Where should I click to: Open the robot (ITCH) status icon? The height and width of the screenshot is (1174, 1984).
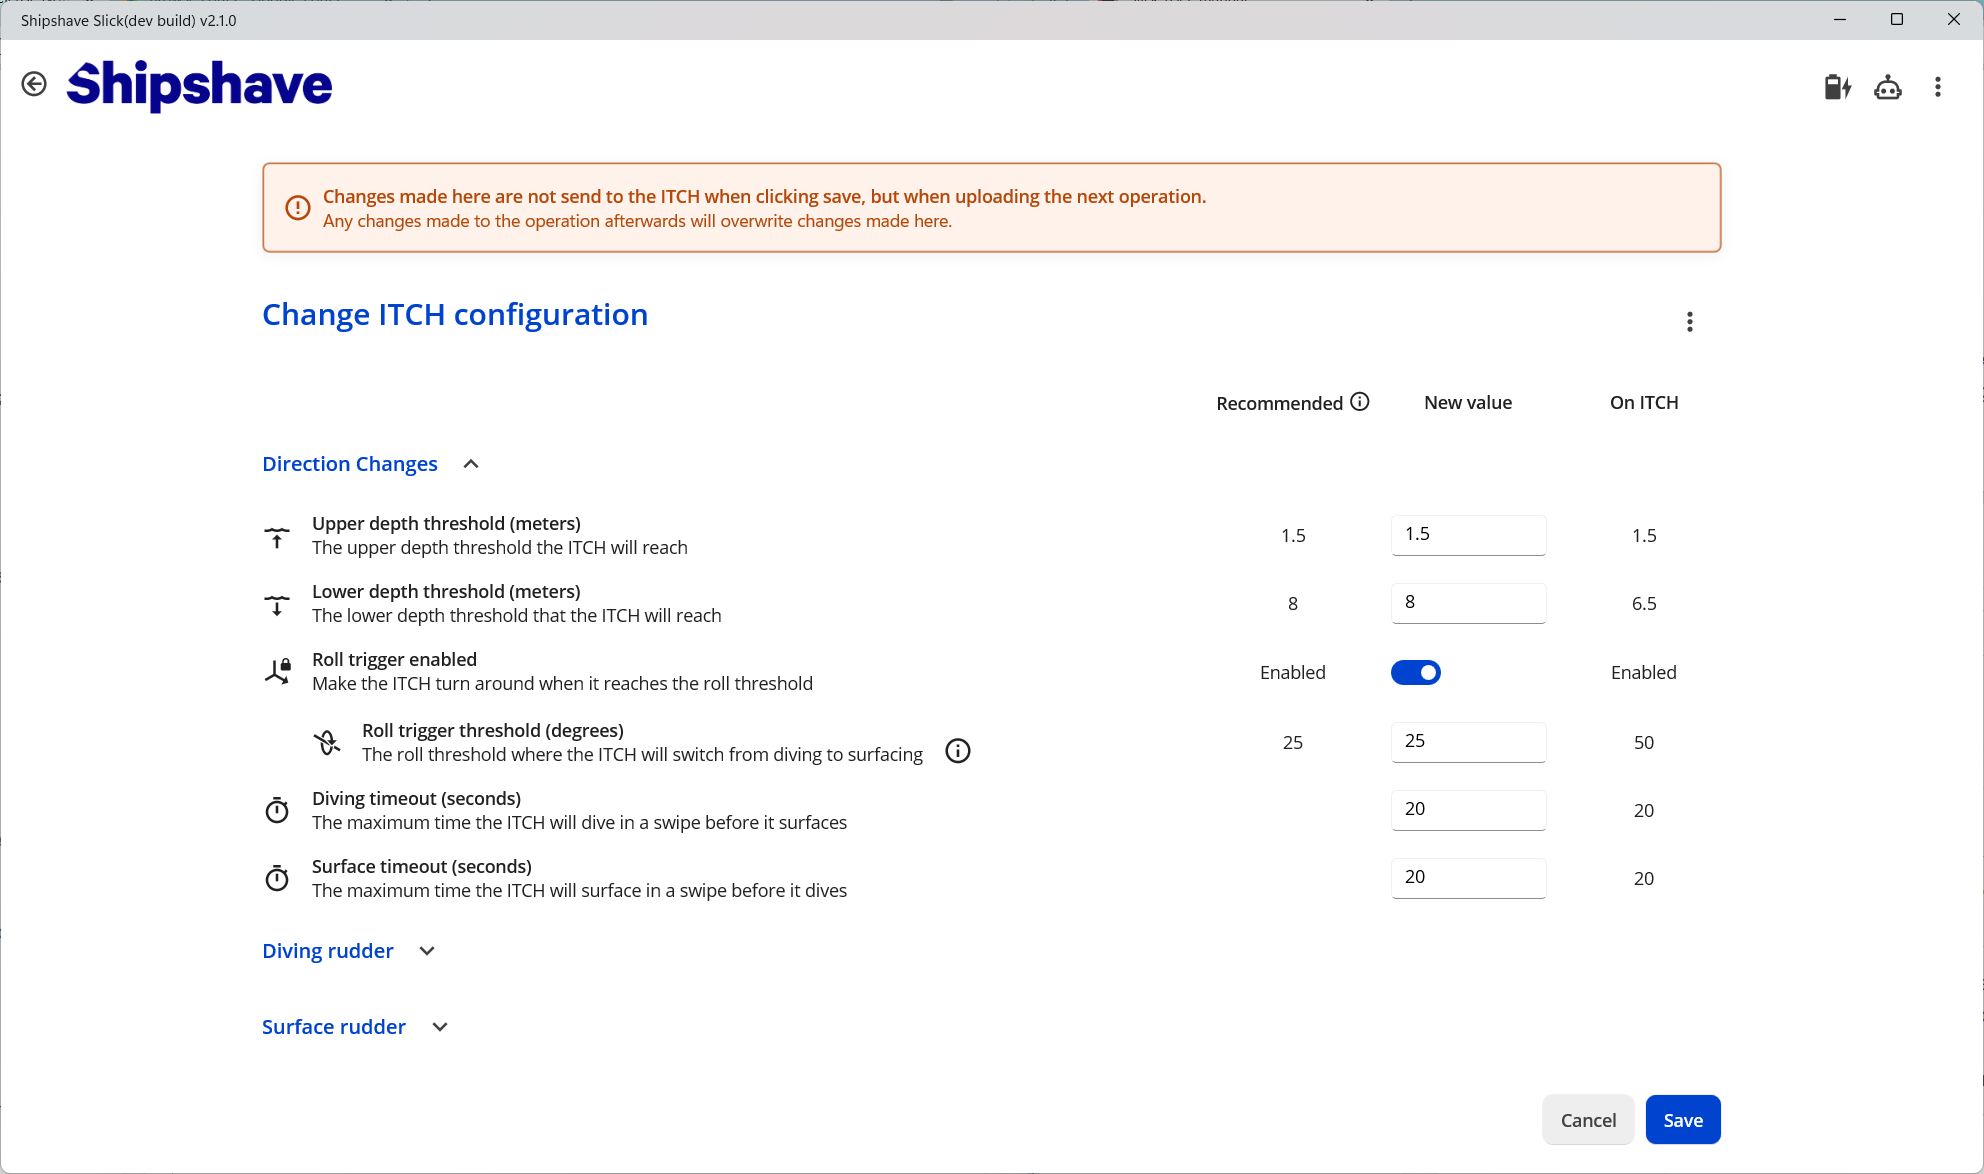1888,88
